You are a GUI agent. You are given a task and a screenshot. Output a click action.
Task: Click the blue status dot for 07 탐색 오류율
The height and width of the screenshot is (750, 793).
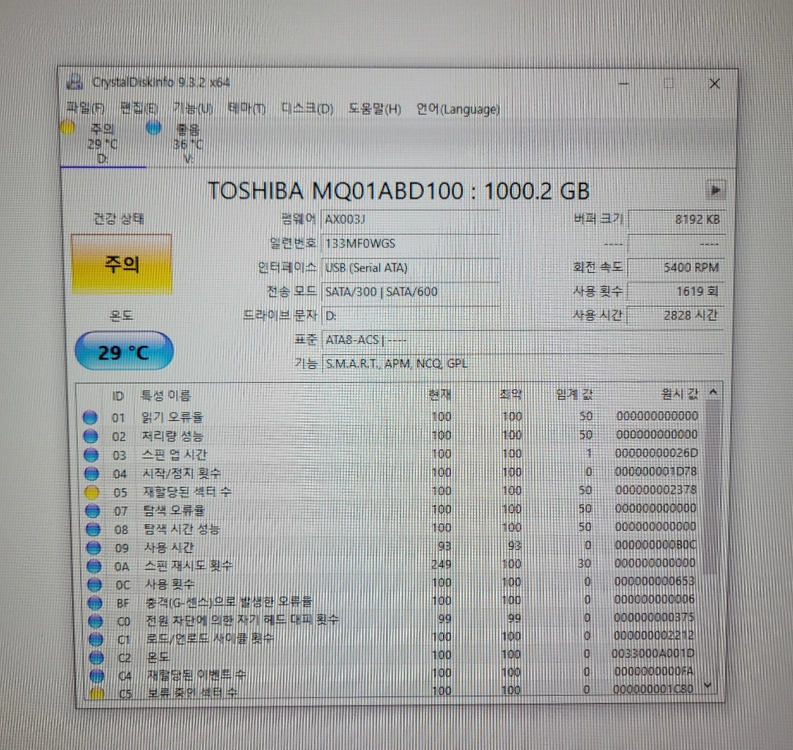[92, 510]
